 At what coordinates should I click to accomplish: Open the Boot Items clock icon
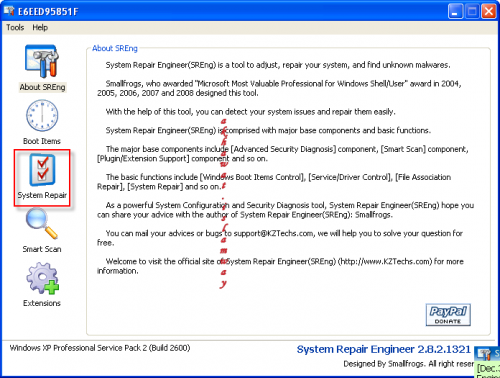point(42,115)
